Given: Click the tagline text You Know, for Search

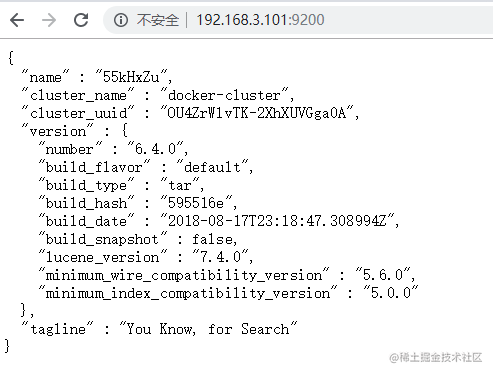Looking at the screenshot, I should (x=208, y=329).
